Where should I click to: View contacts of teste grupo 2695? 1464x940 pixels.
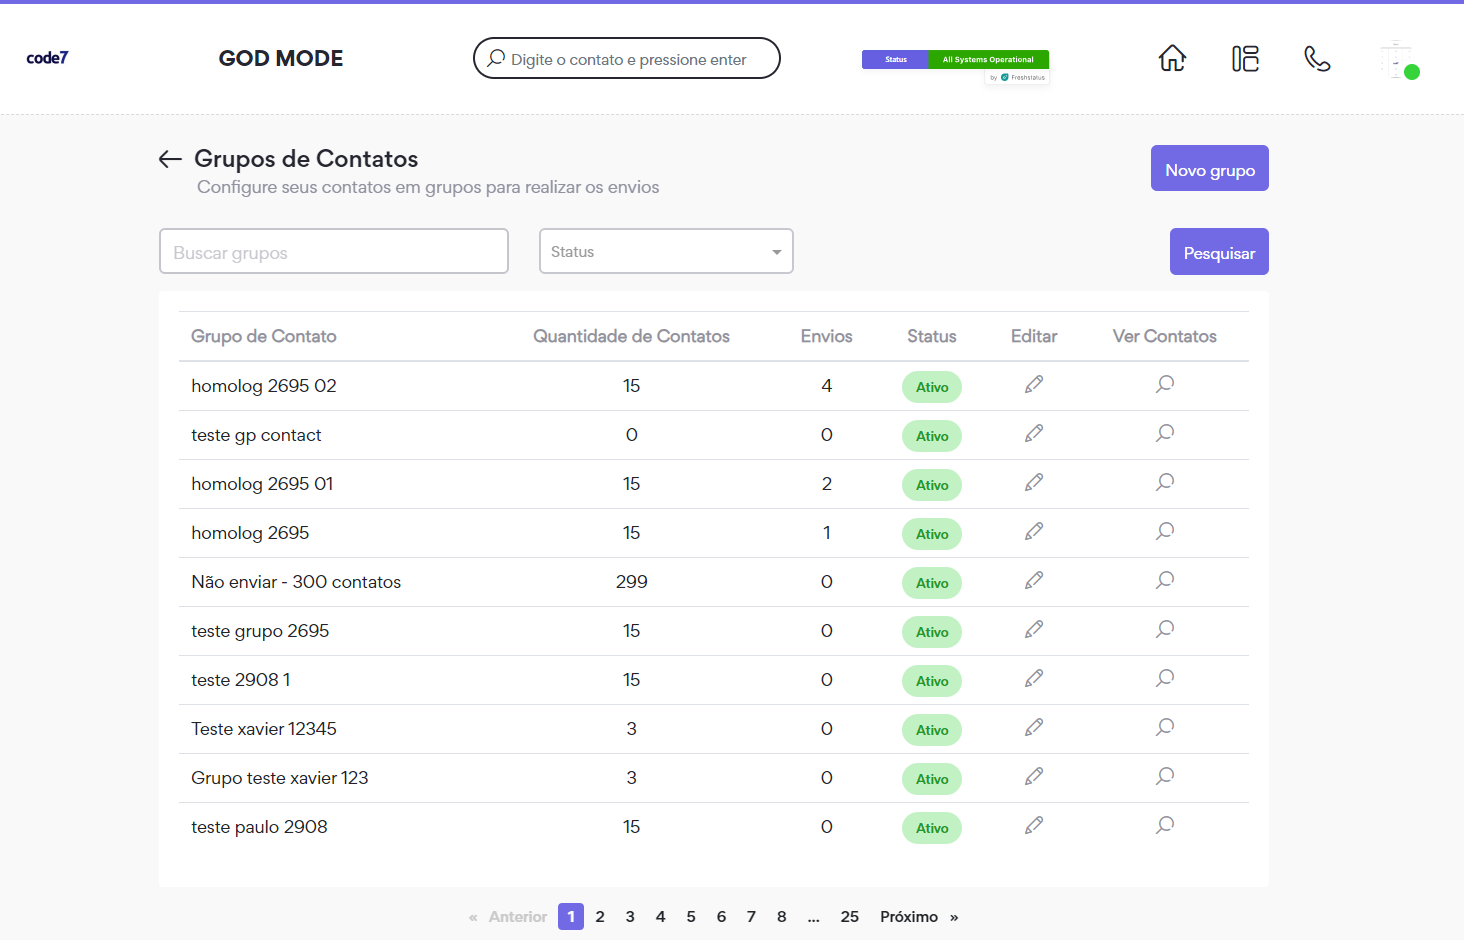[x=1165, y=630]
